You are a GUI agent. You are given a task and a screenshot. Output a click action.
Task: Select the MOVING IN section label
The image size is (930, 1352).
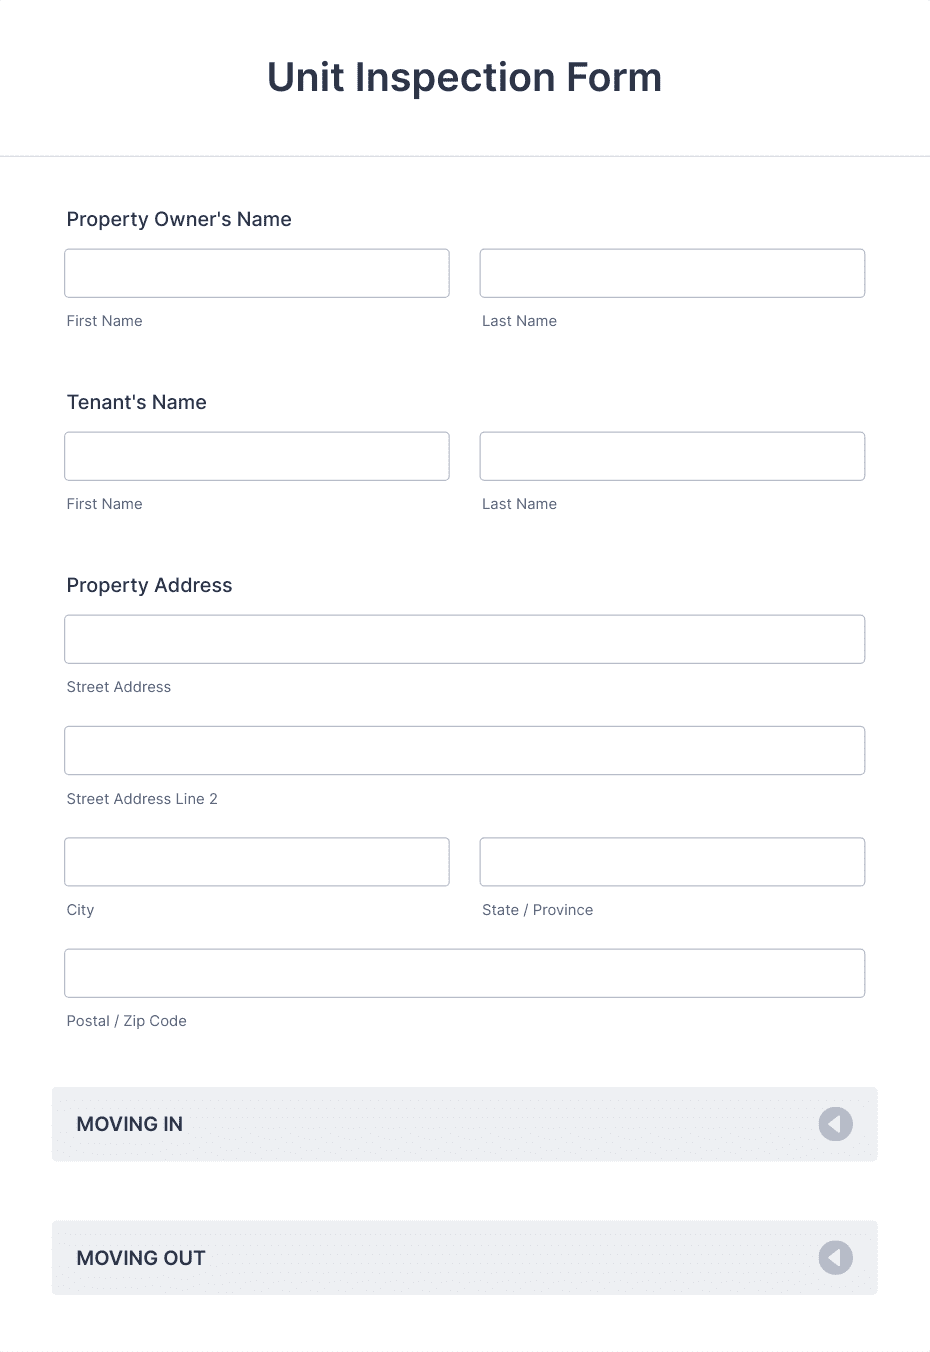tap(129, 1124)
